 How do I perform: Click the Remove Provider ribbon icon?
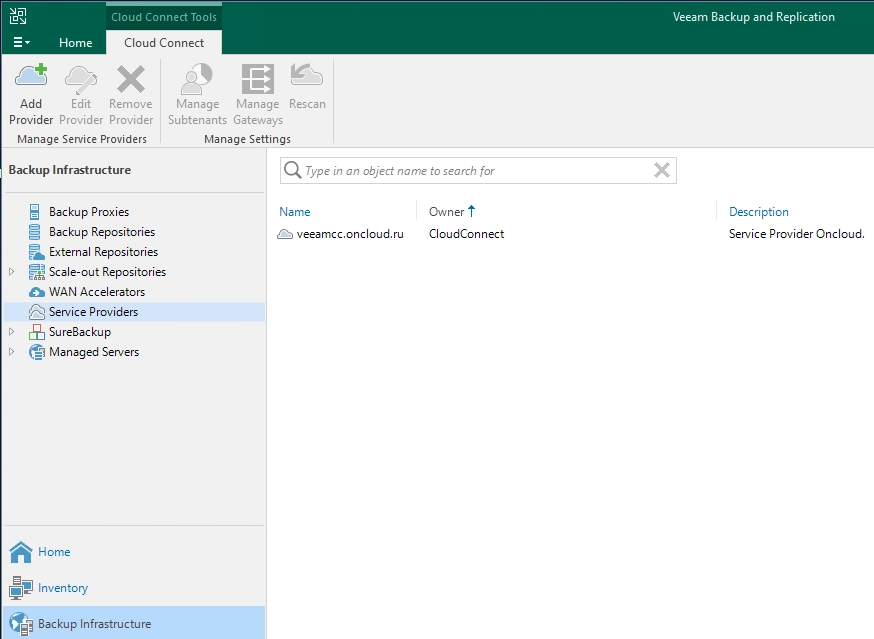[x=131, y=94]
